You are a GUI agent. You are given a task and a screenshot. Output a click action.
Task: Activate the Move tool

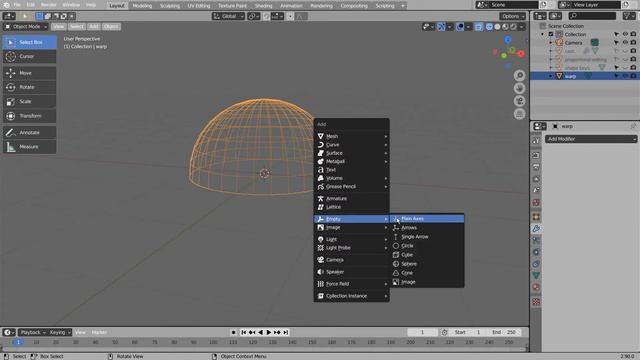[x=29, y=73]
